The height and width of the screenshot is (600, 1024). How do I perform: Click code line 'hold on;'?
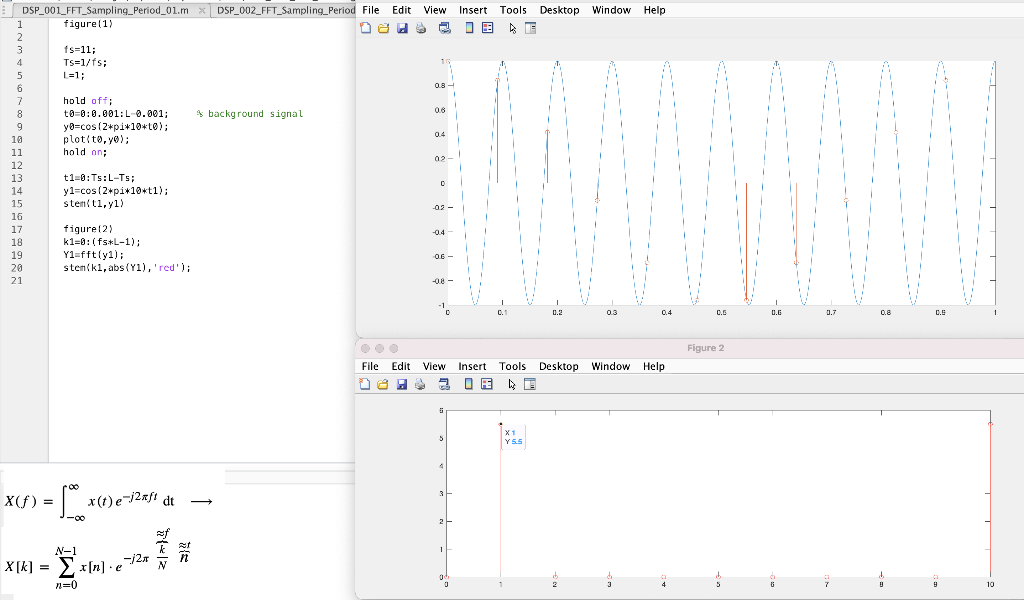pos(85,152)
